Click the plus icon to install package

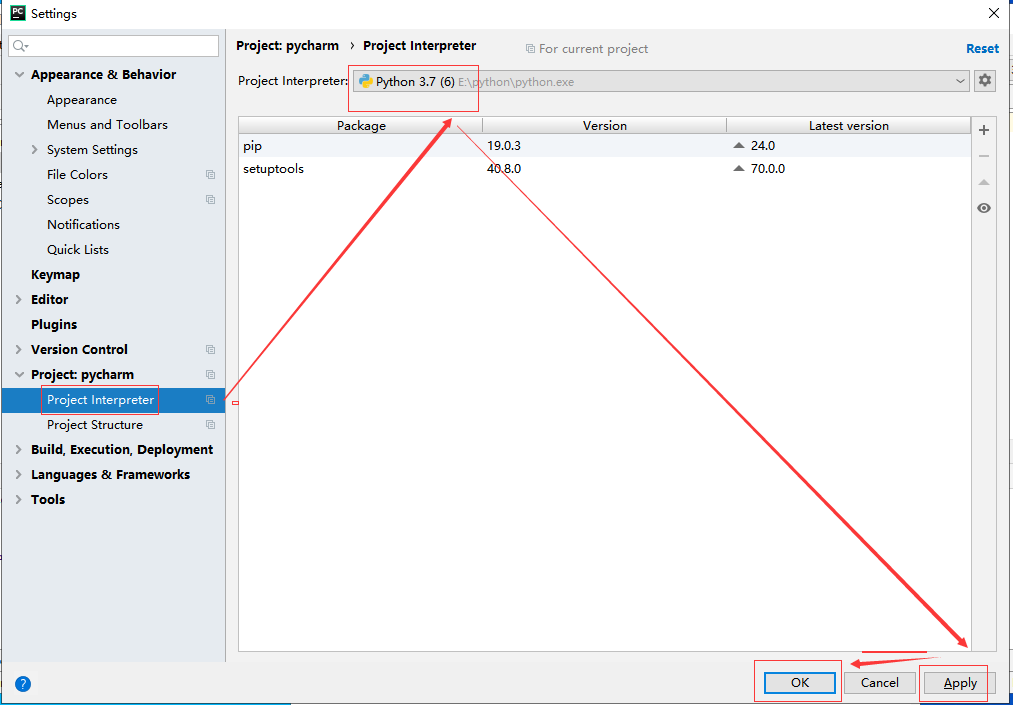984,131
